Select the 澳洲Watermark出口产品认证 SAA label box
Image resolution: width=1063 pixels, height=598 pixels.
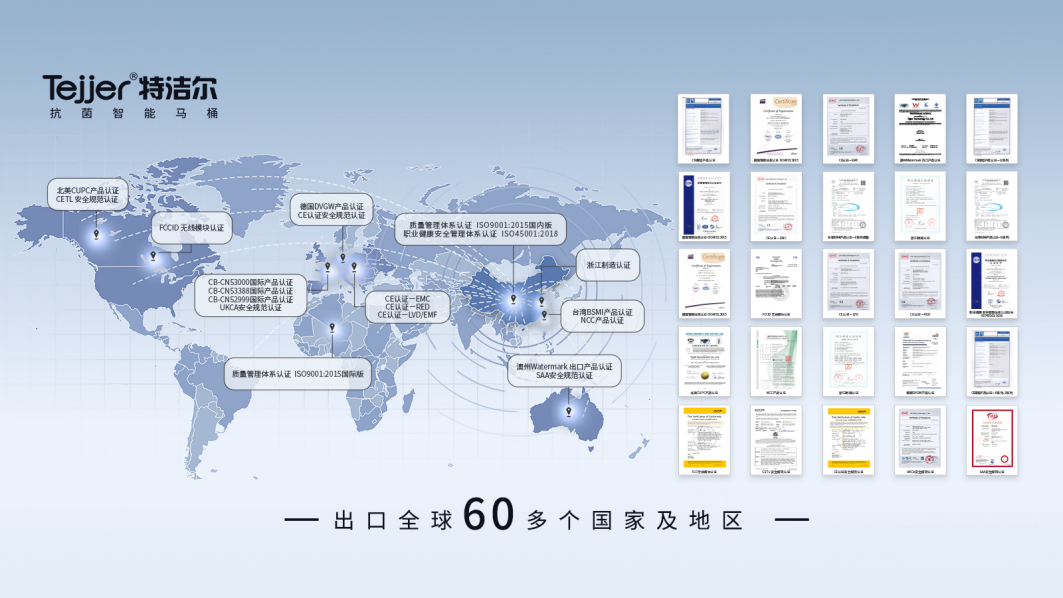564,371
